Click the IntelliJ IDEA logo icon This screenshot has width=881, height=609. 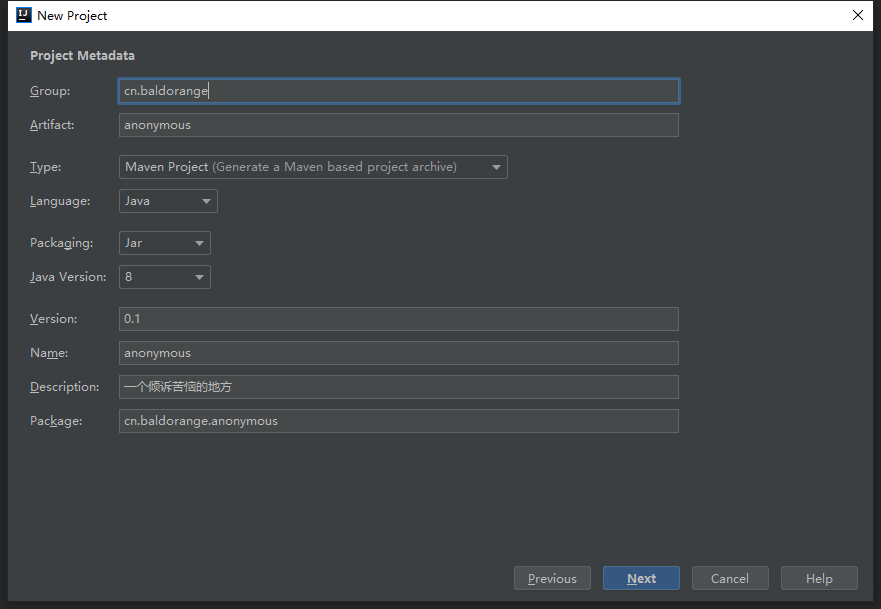tap(24, 15)
